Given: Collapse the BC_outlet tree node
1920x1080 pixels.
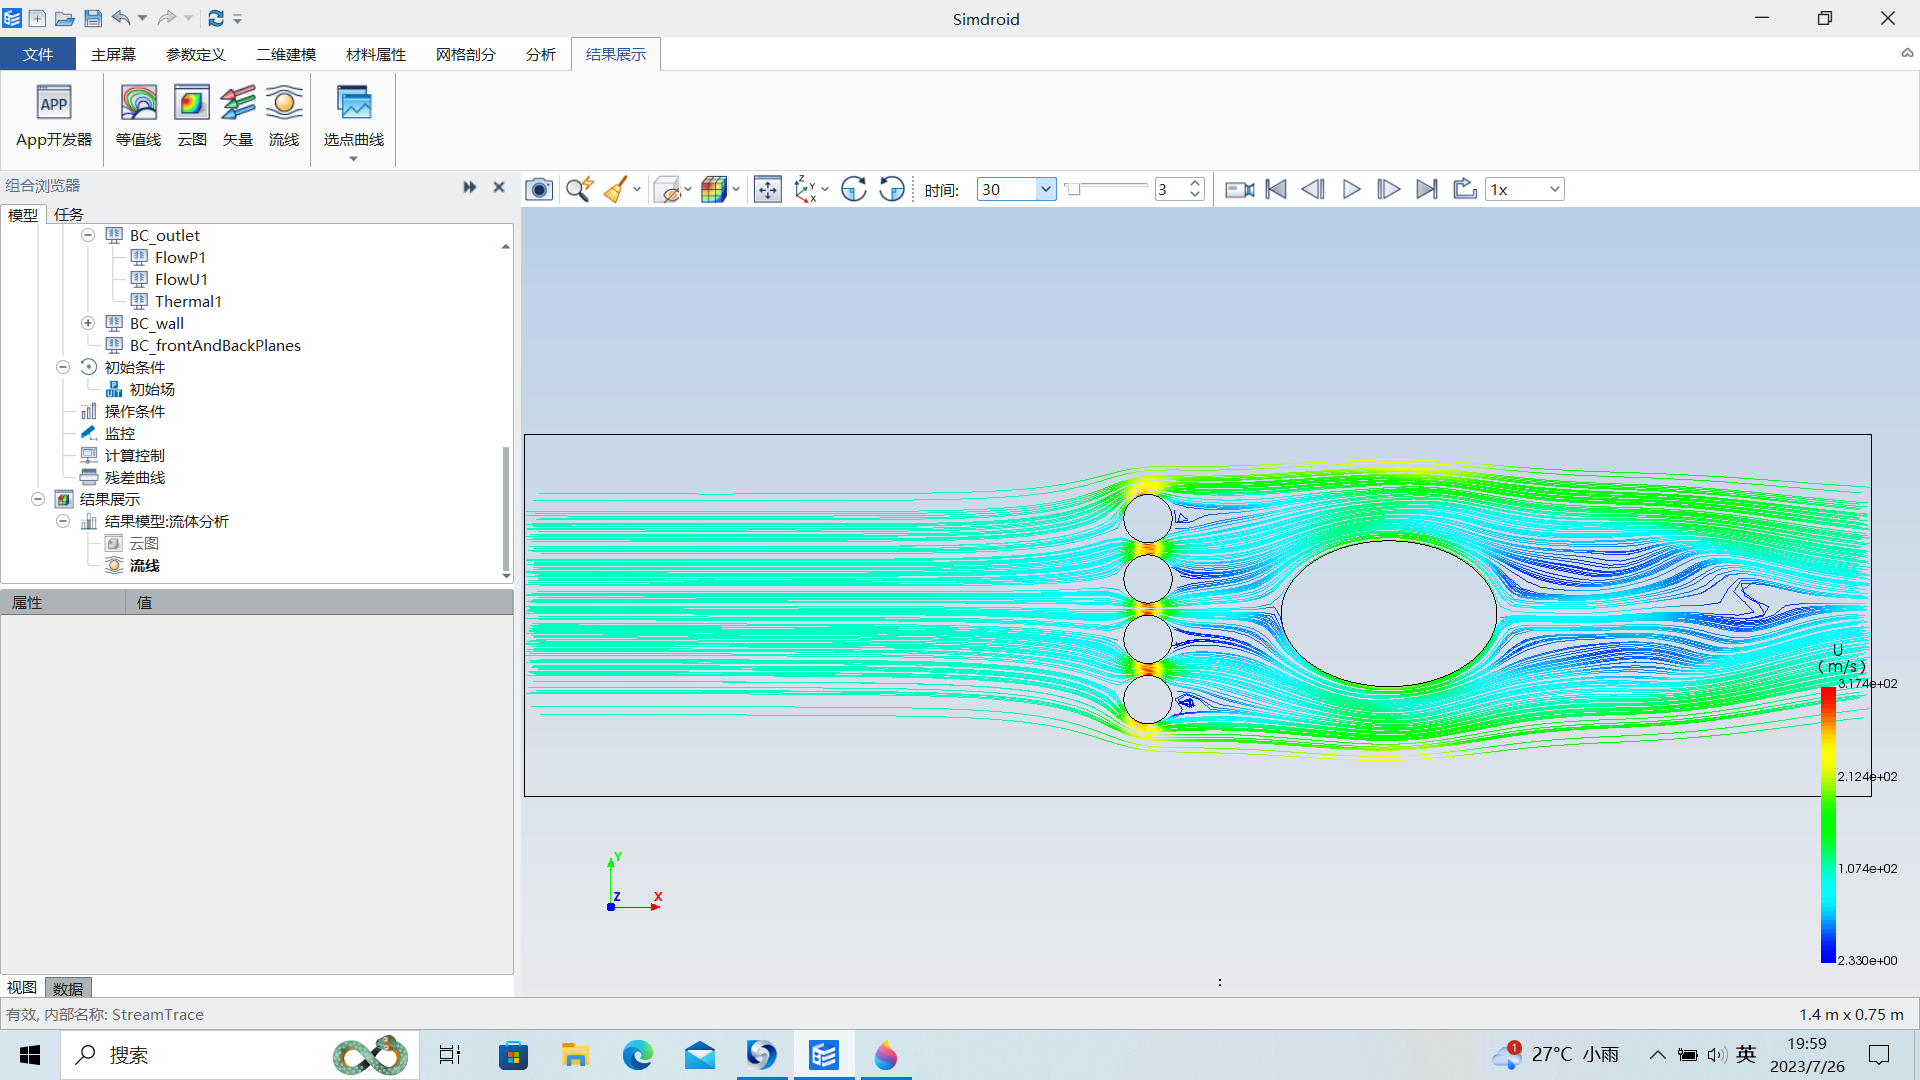Looking at the screenshot, I should (88, 235).
